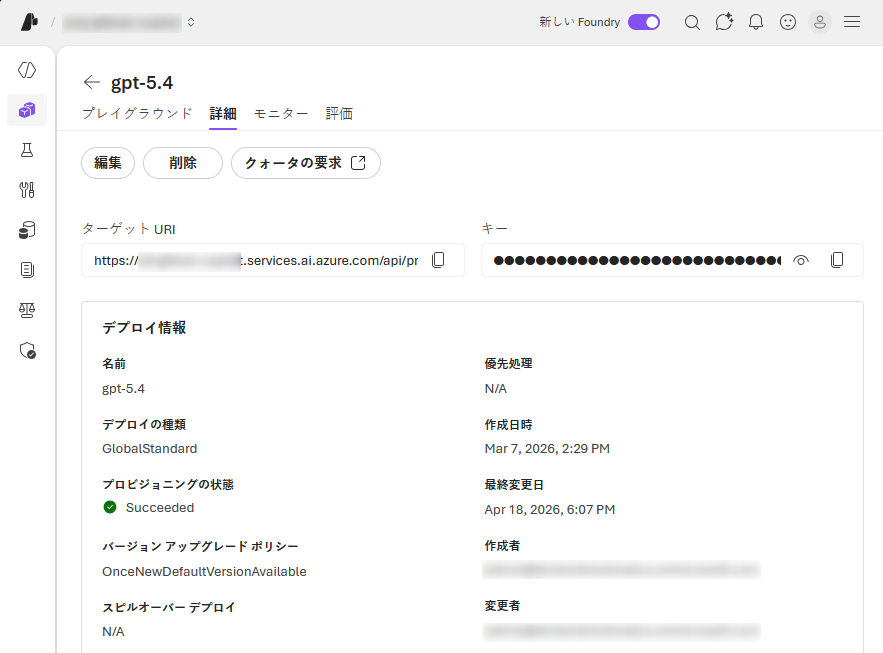This screenshot has height=653, width=883.
Task: Click the gpt-5.4 deployment name value
Action: click(x=123, y=389)
